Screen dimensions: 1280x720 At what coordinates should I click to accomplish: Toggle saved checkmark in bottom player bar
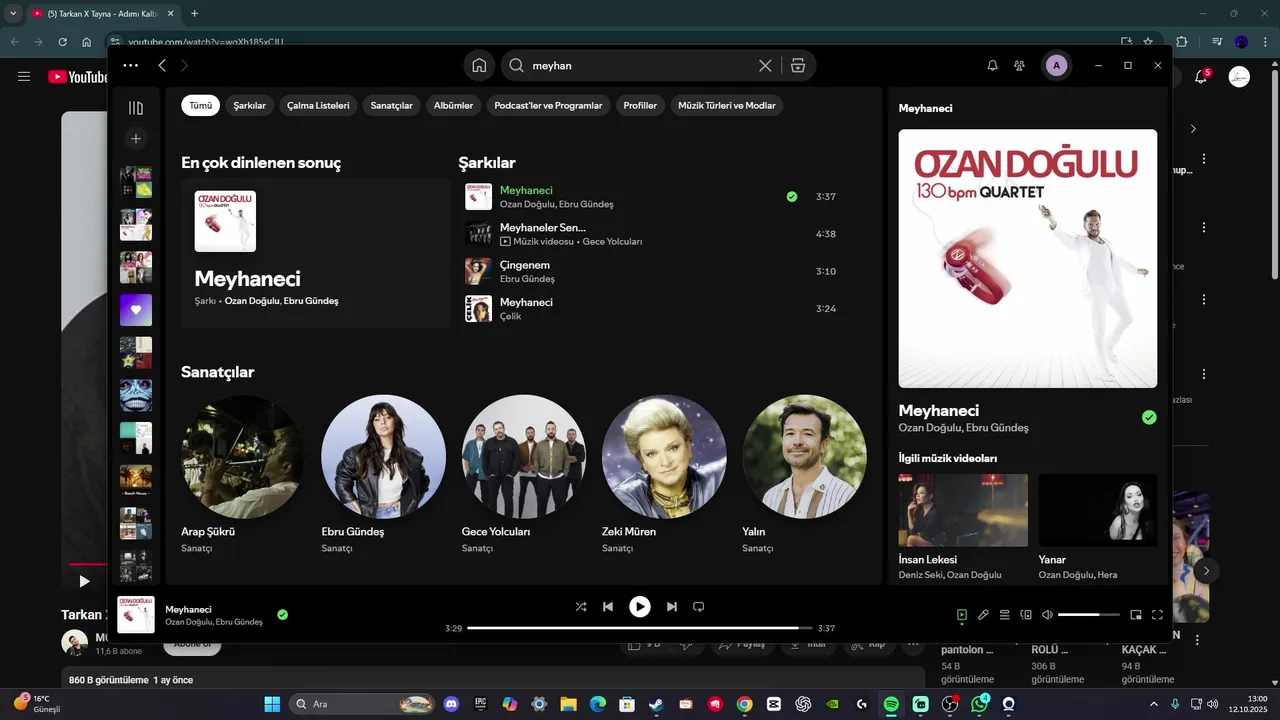click(x=283, y=615)
